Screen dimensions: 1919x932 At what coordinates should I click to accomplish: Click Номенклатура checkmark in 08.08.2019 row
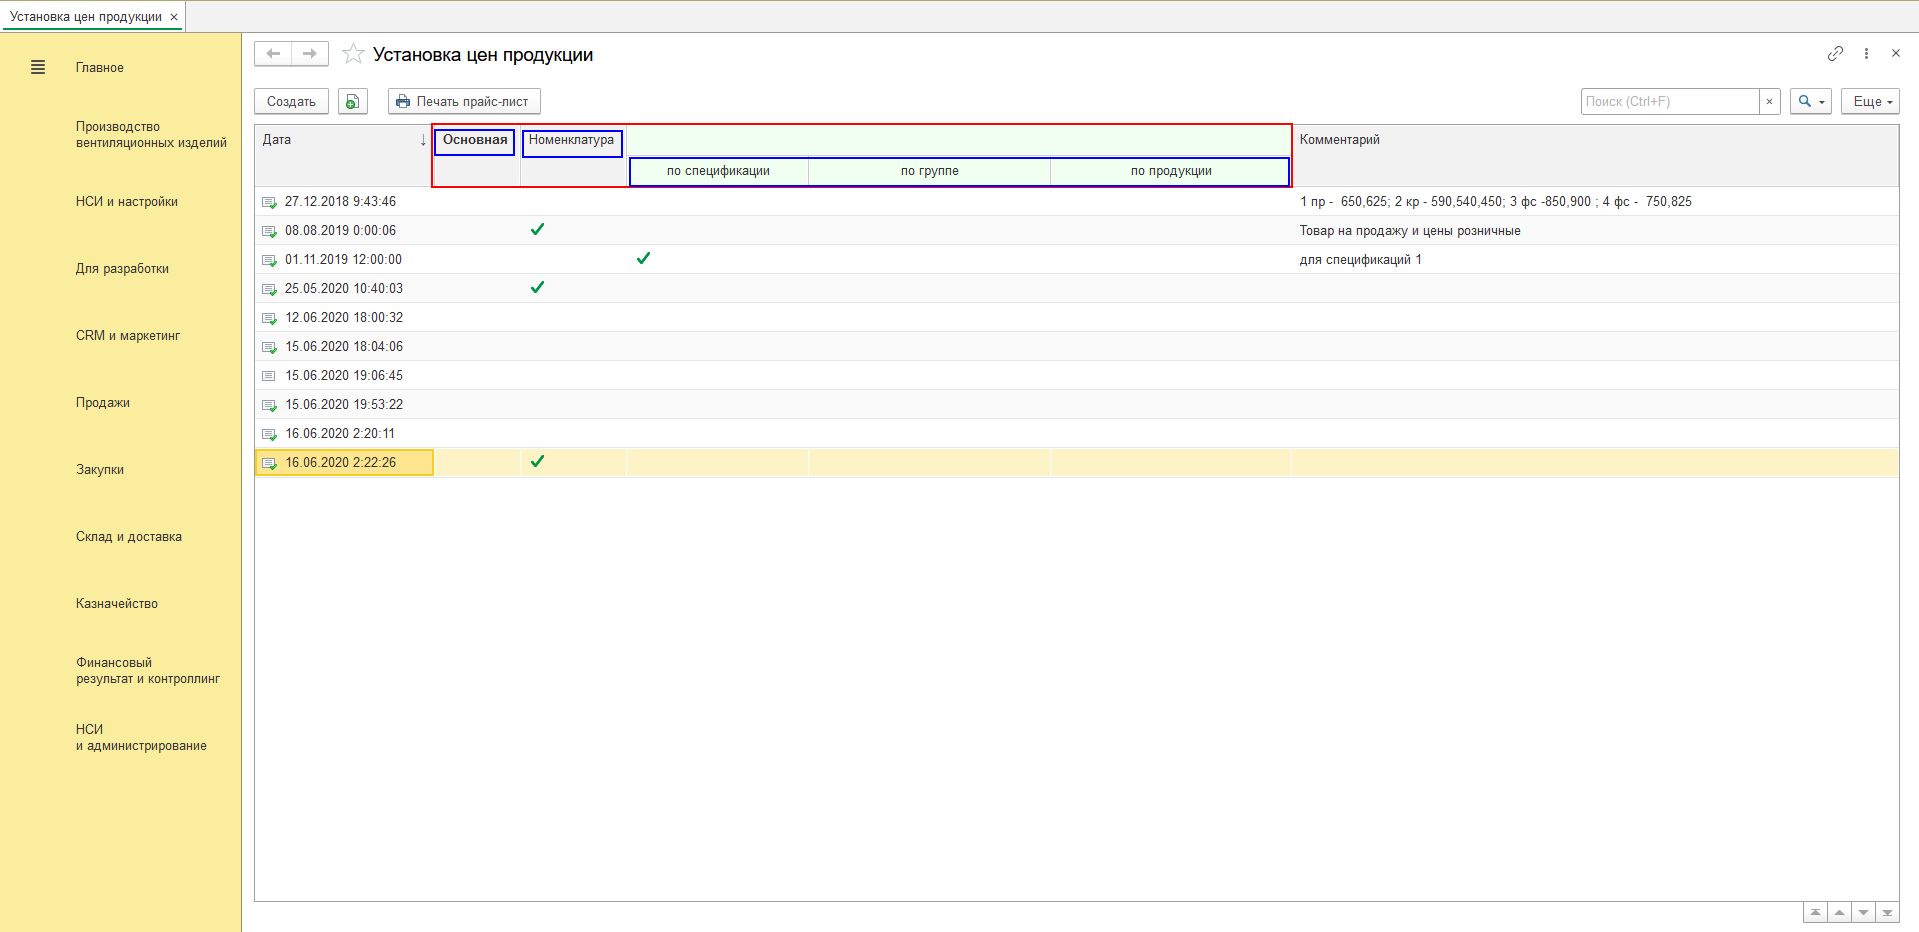point(537,230)
